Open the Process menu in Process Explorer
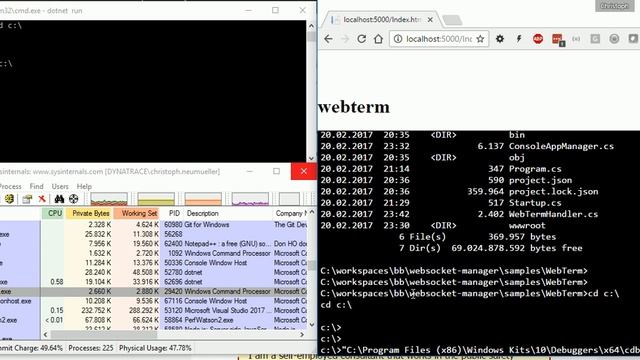Screen dimensions: 640x360 tap(10, 186)
